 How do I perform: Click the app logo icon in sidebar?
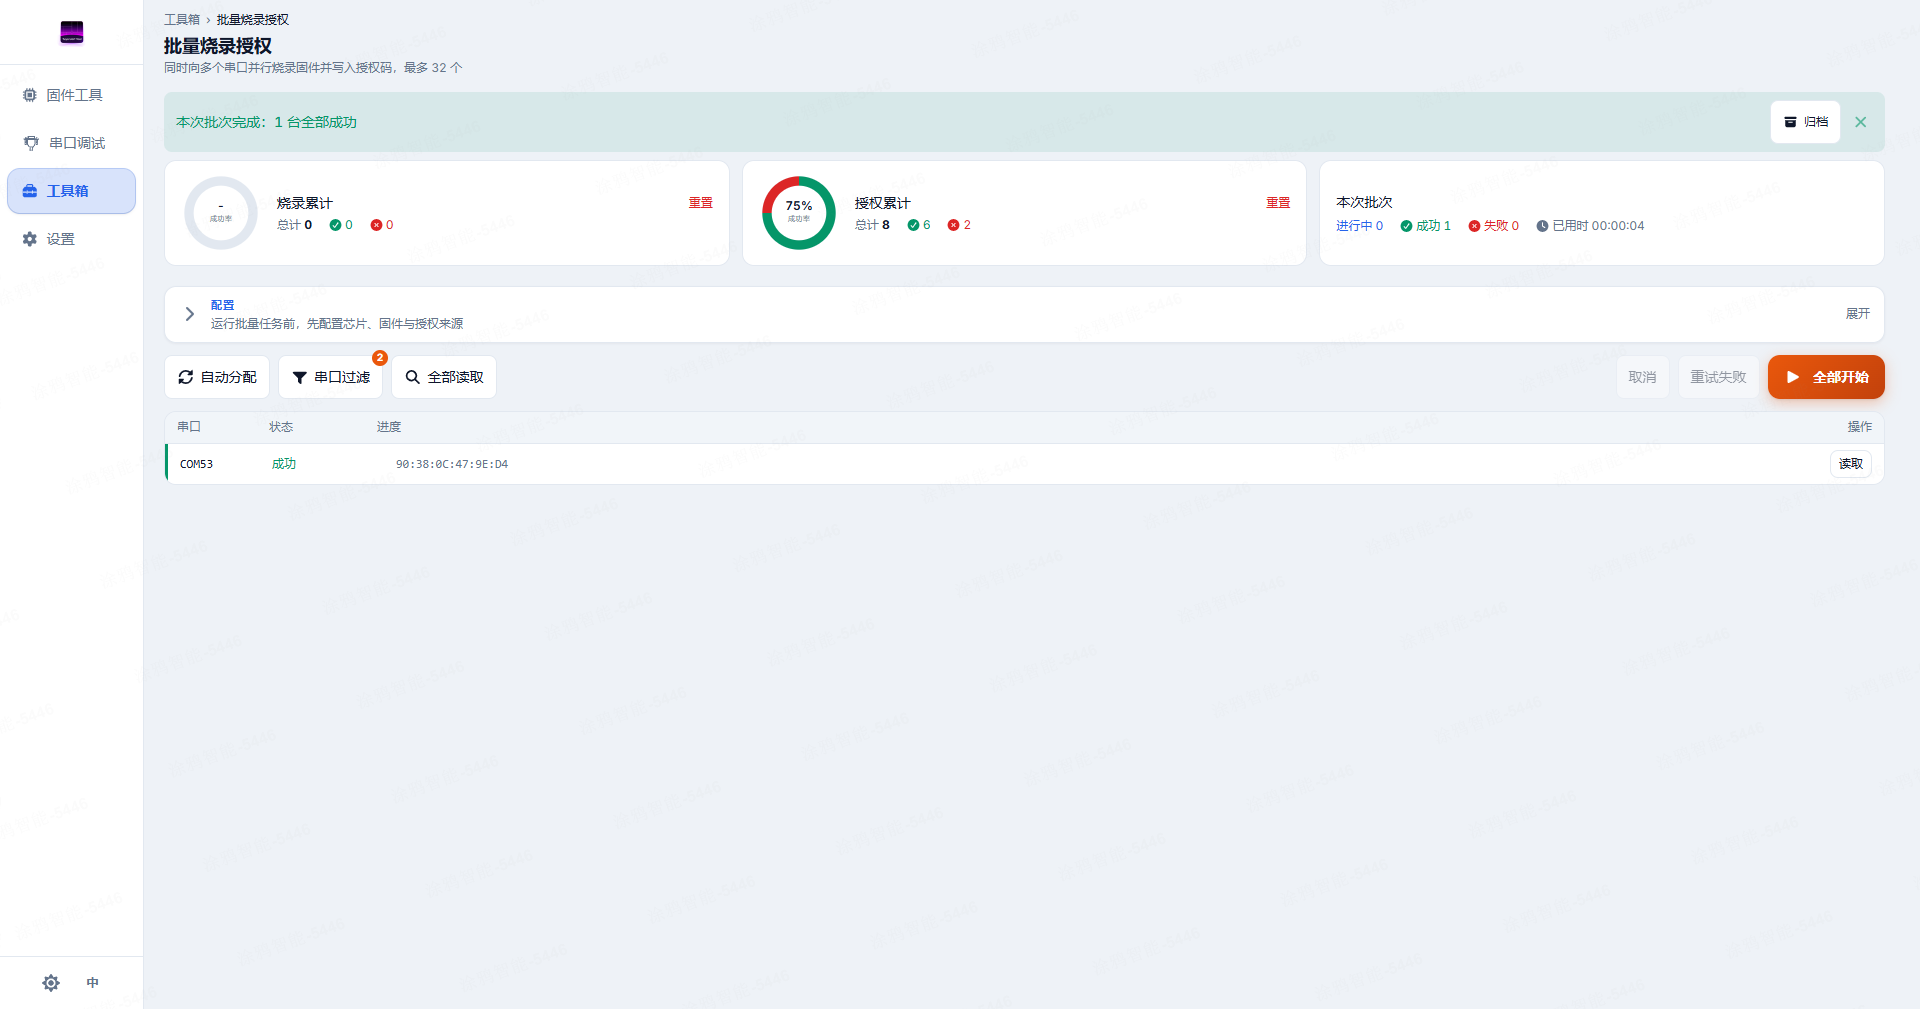(71, 32)
